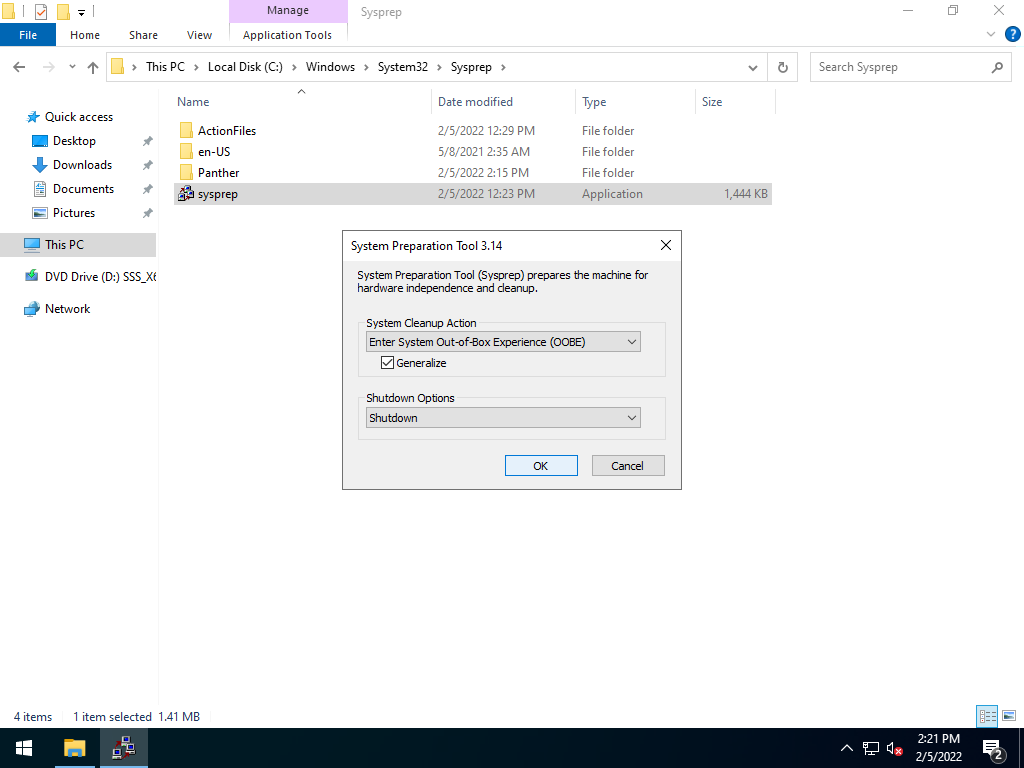
Task: Open the View ribbon tab
Action: (x=199, y=35)
